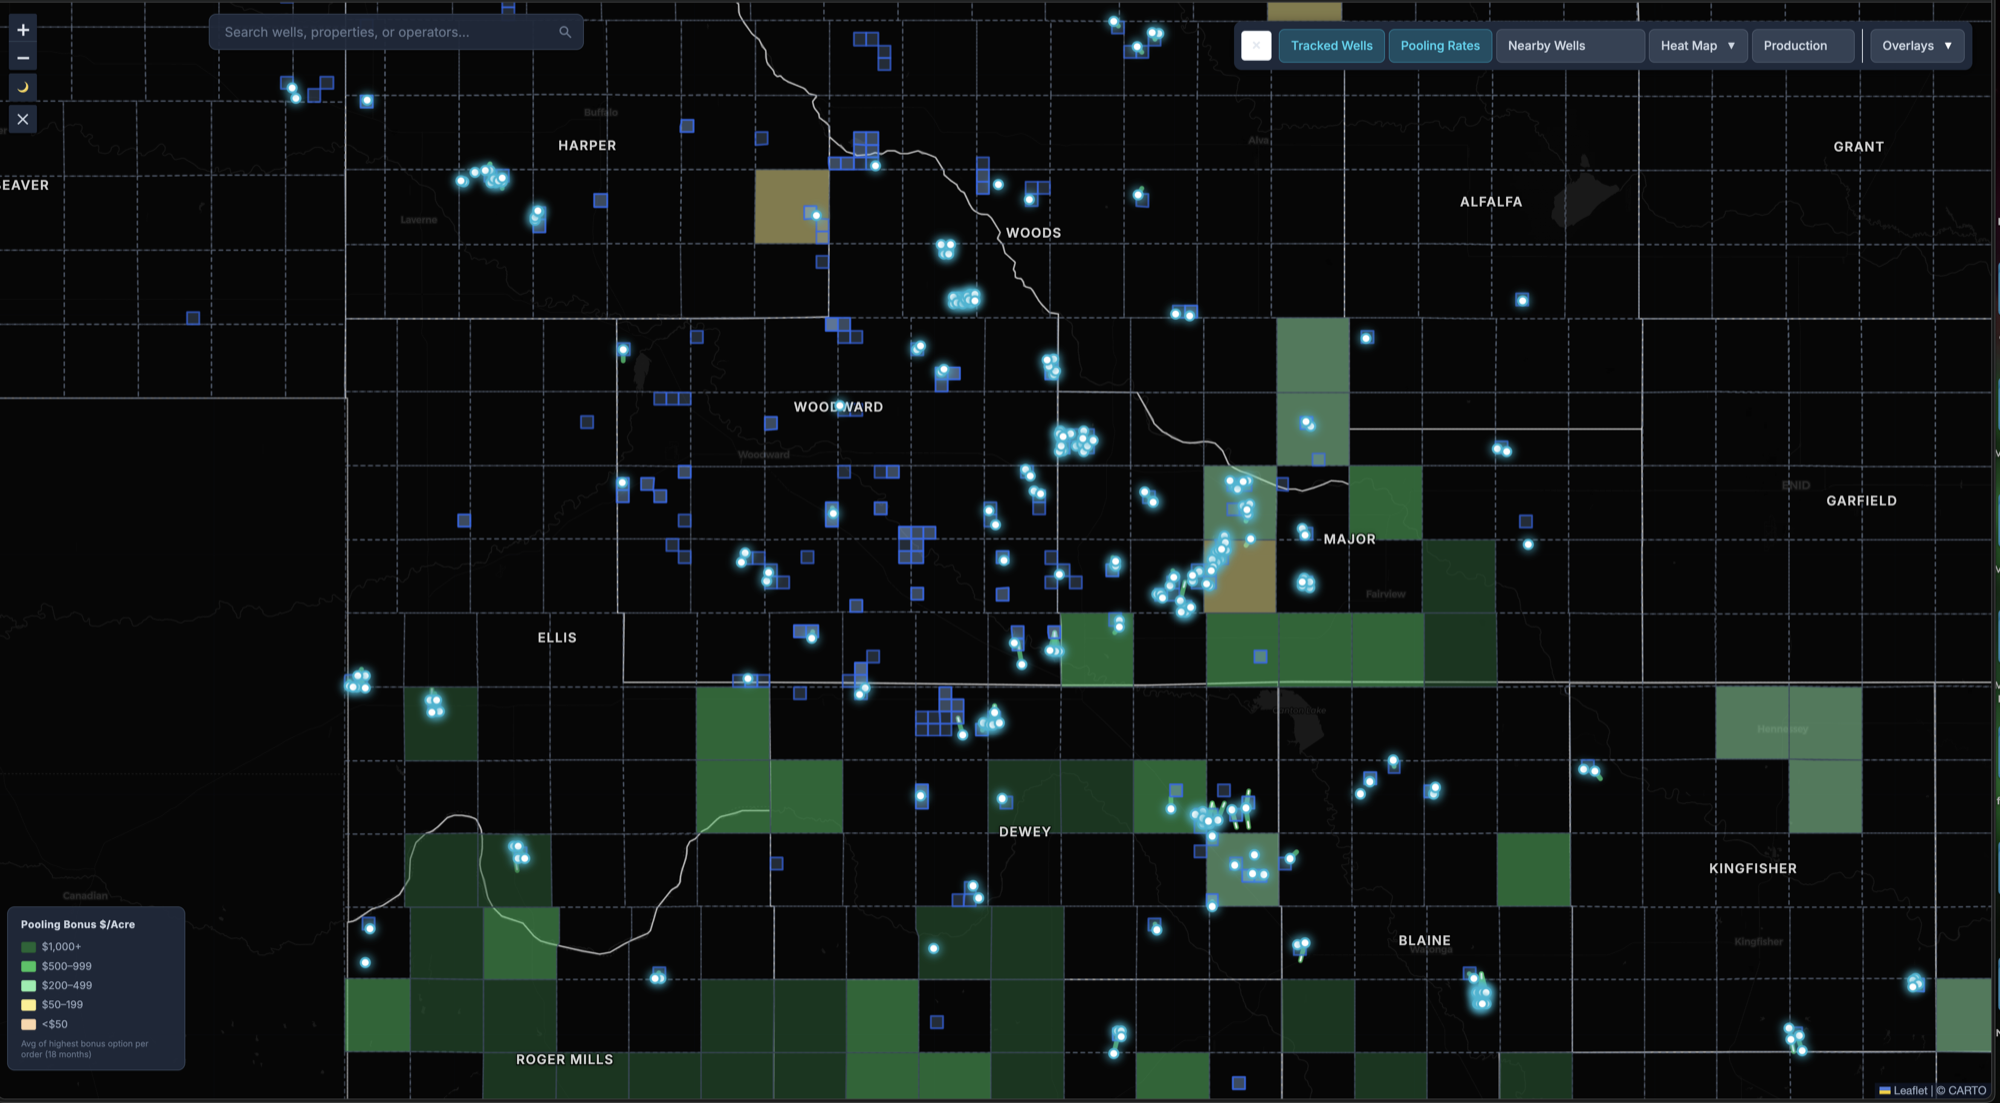This screenshot has height=1103, width=2000.
Task: Click the $1,000+ green legend swatch
Action: point(27,946)
